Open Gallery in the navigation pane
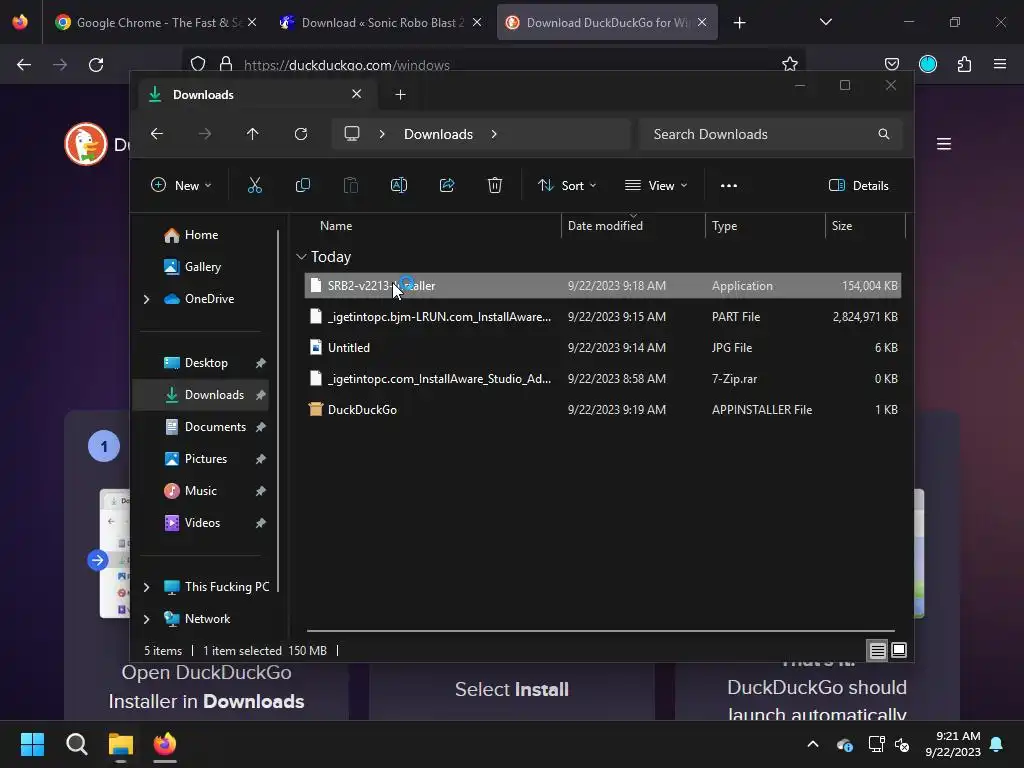 (x=202, y=267)
